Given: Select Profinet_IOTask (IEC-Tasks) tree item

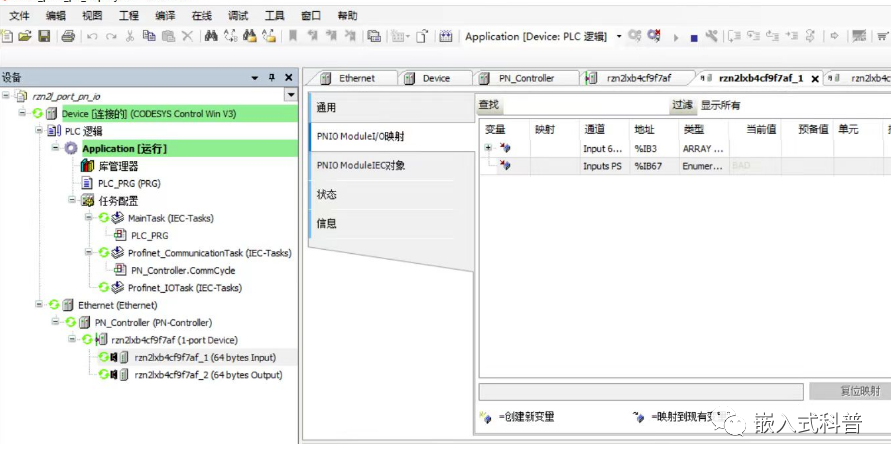Looking at the screenshot, I should [185, 288].
